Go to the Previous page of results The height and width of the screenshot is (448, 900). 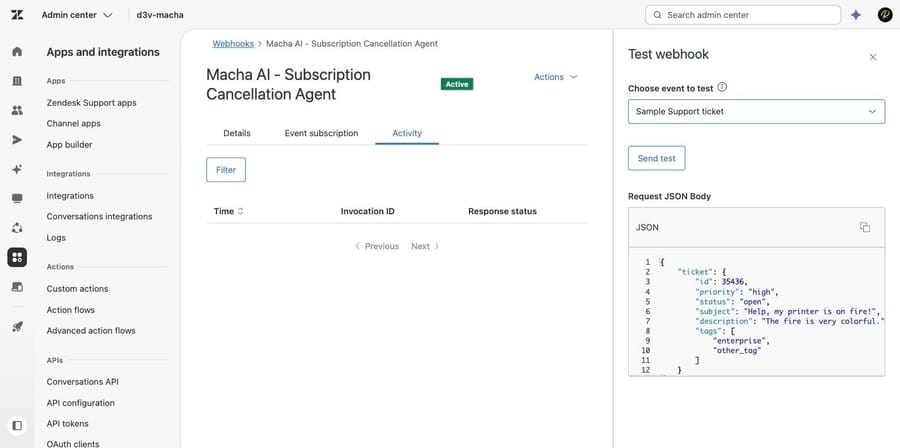377,246
